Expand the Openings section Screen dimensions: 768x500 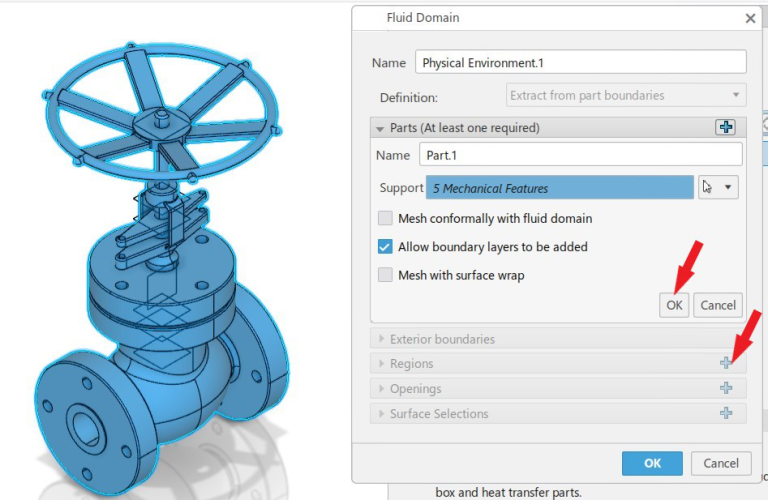point(381,388)
